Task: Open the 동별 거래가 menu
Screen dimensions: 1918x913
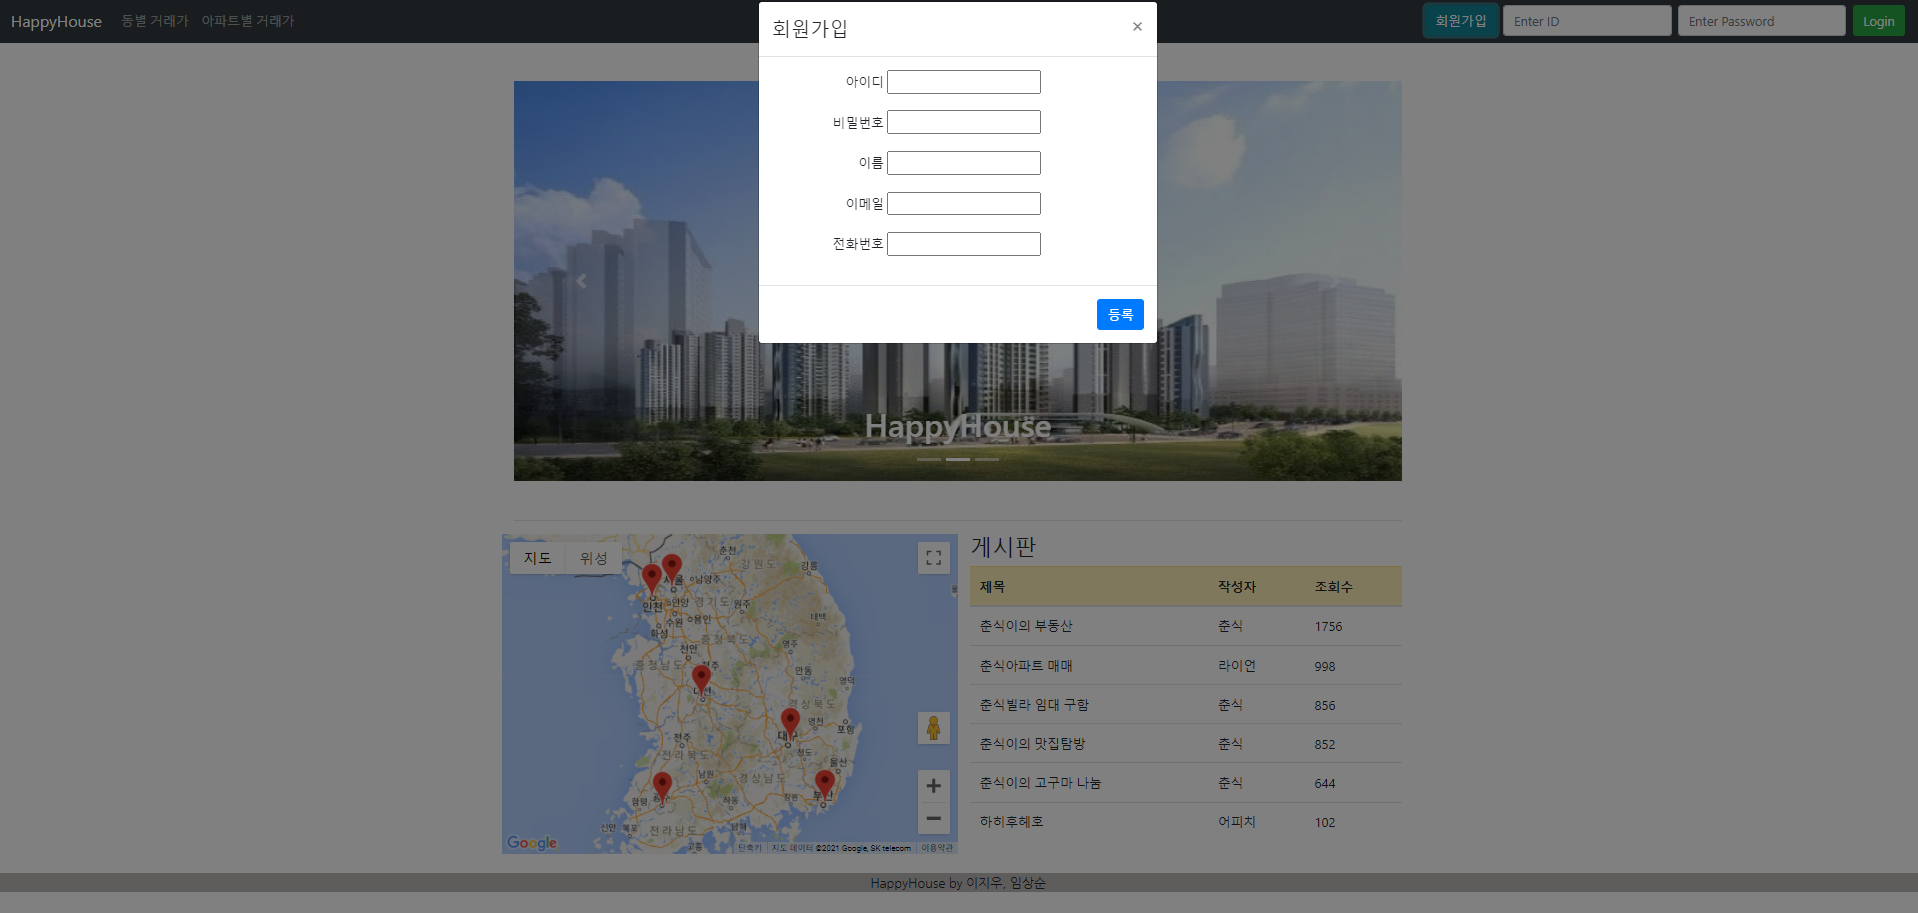Action: click(155, 21)
